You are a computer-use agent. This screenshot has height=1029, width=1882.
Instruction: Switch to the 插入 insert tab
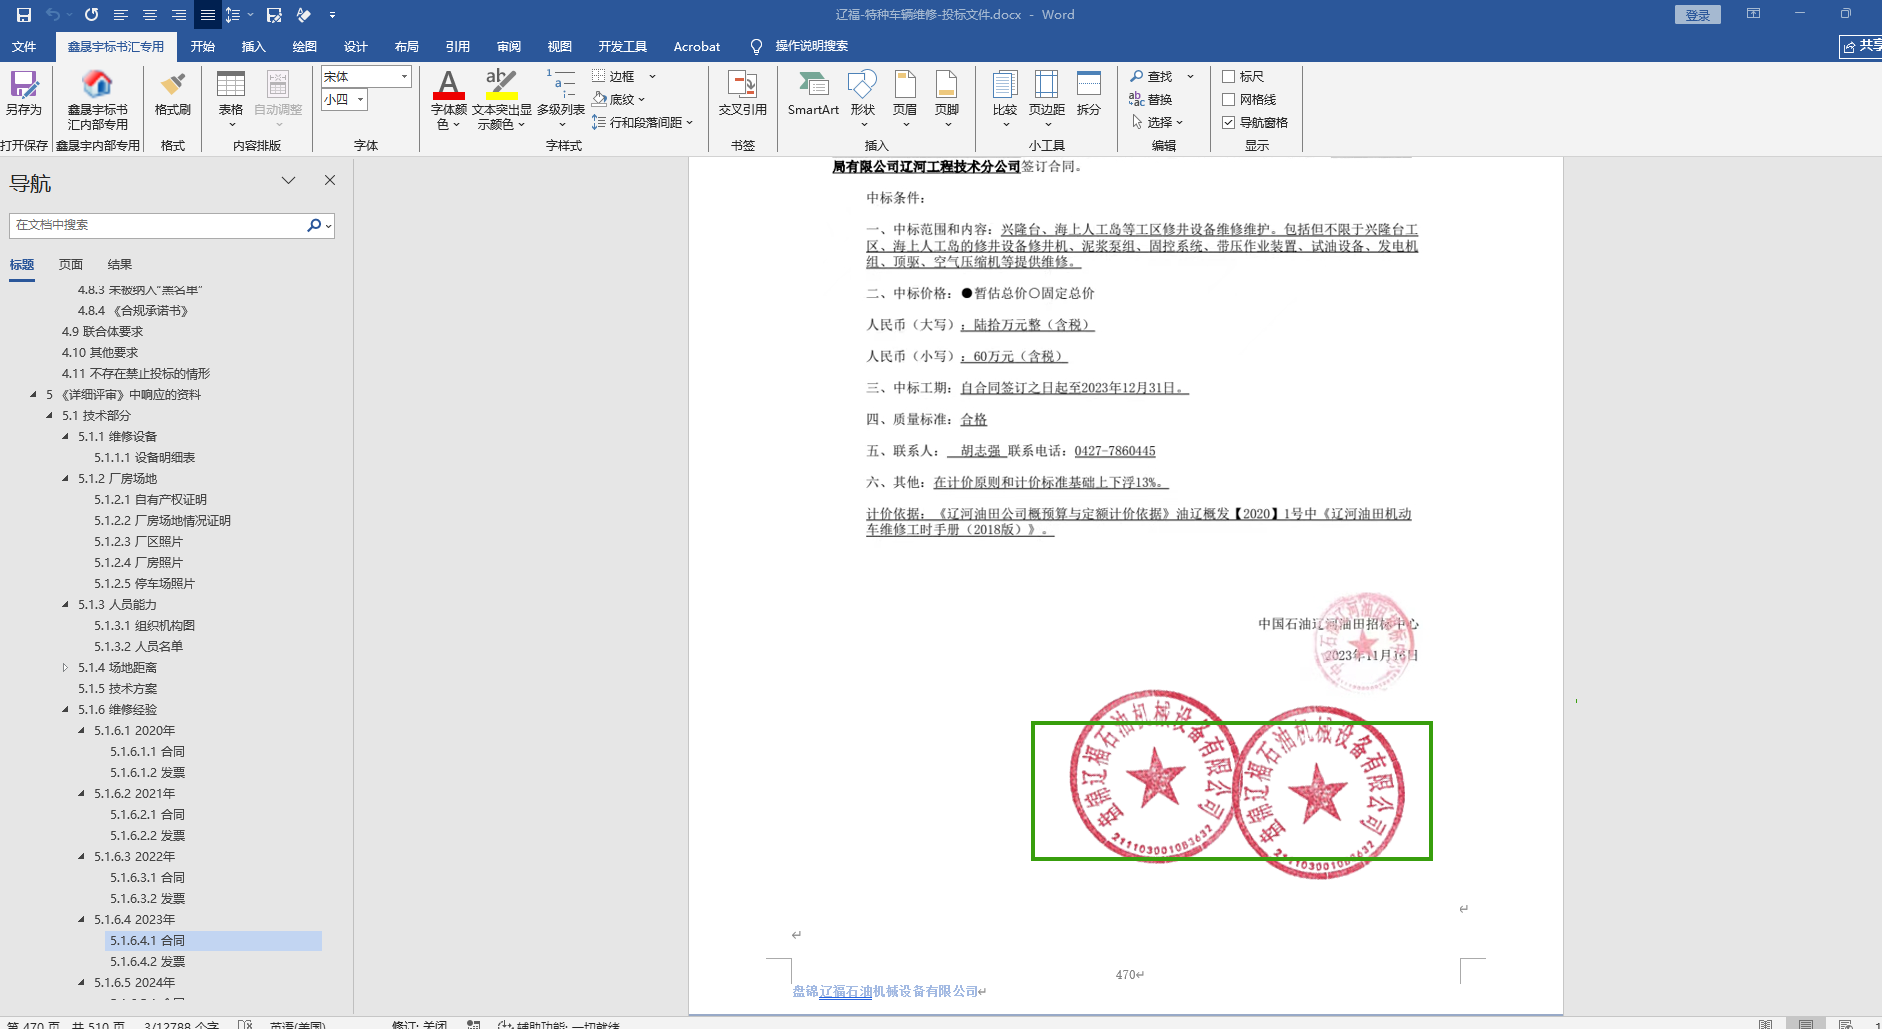tap(254, 46)
